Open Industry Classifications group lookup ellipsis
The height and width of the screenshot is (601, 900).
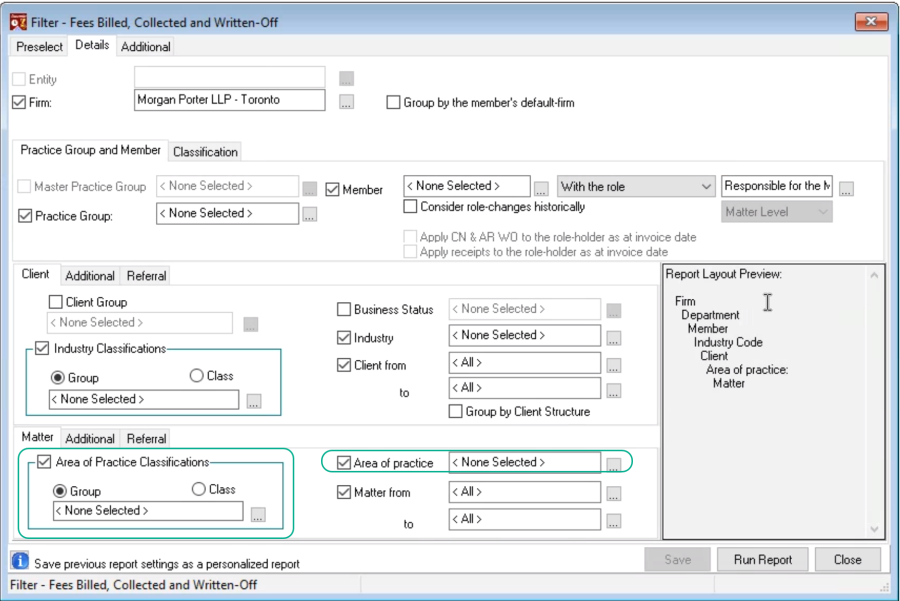click(254, 401)
